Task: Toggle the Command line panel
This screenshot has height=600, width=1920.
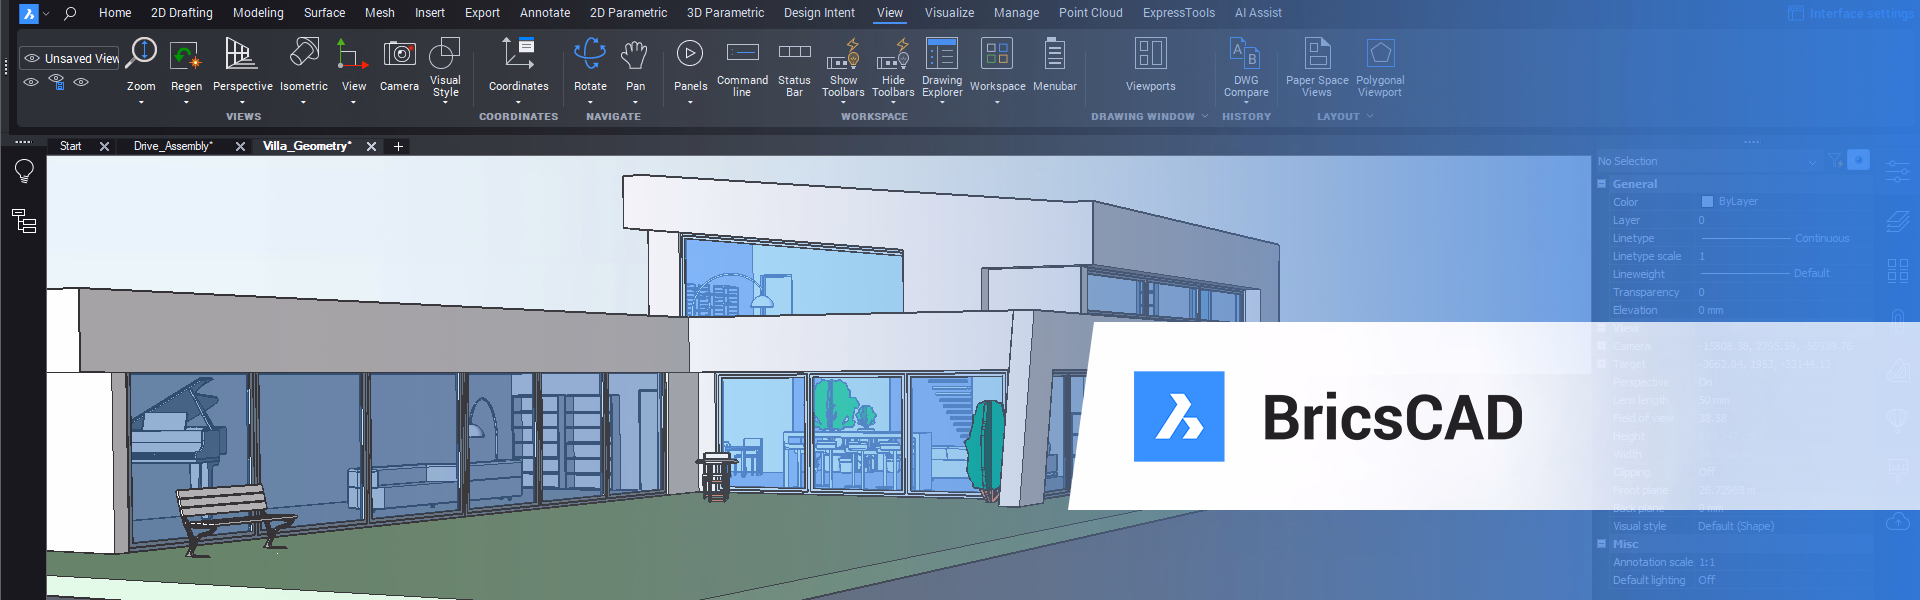Action: [x=742, y=55]
